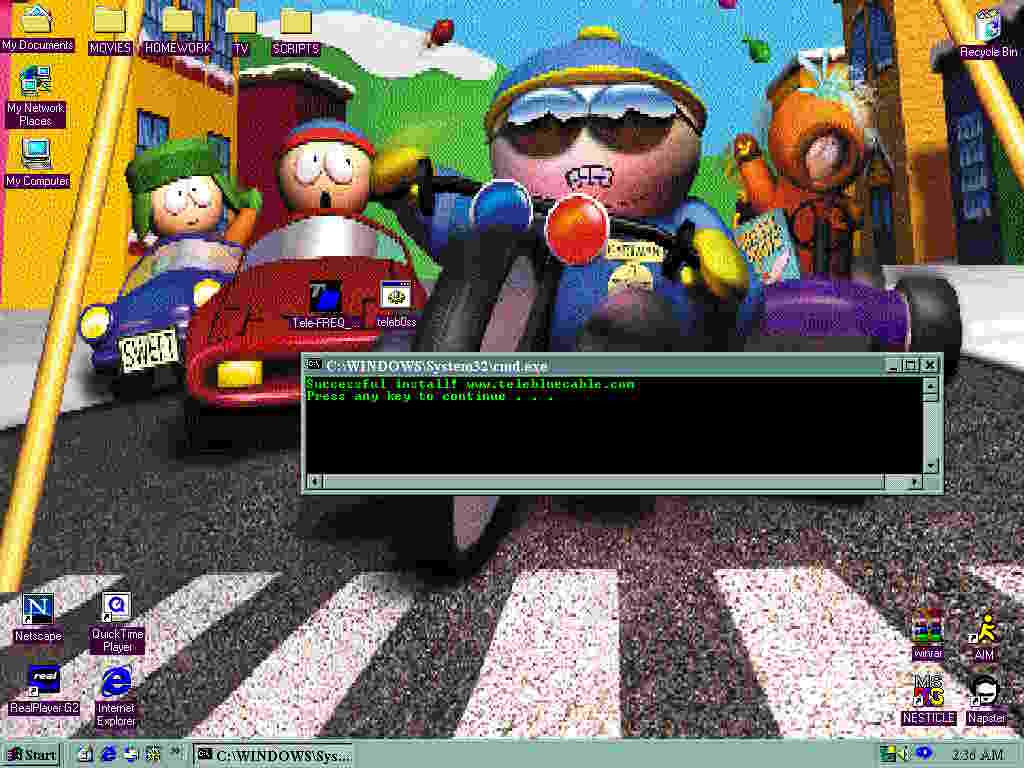Viewport: 1024px width, 768px height.
Task: Open the winrar desktop icon
Action: [929, 628]
